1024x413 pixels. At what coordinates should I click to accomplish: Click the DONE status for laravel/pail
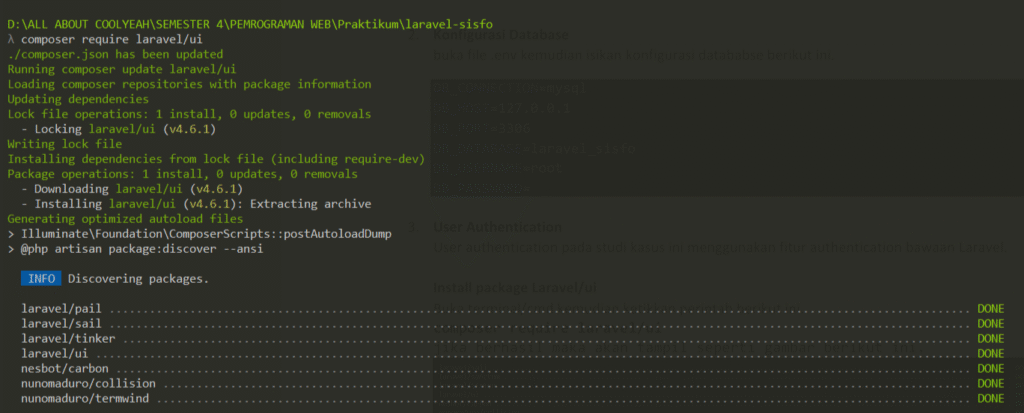click(990, 309)
